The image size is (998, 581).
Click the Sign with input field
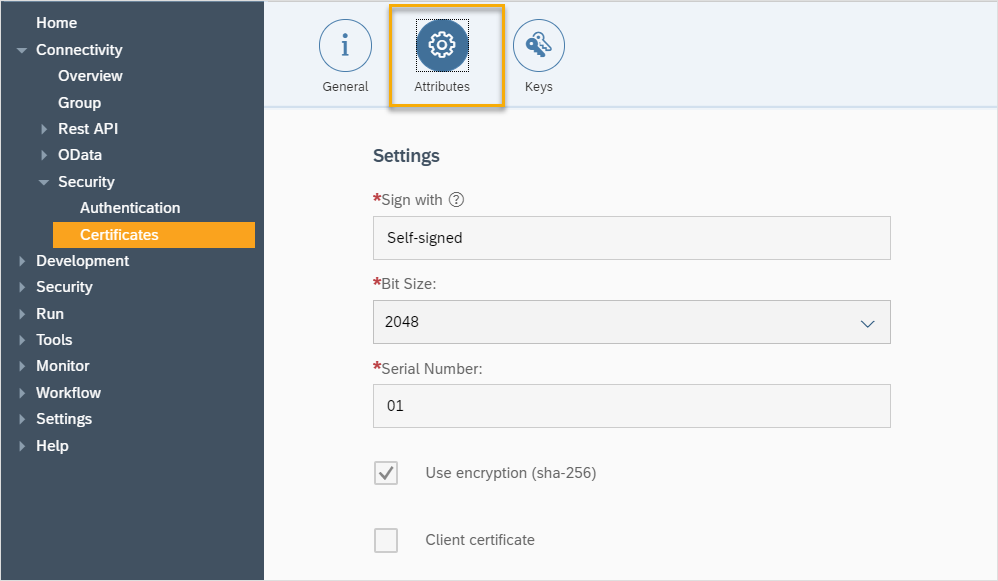631,238
